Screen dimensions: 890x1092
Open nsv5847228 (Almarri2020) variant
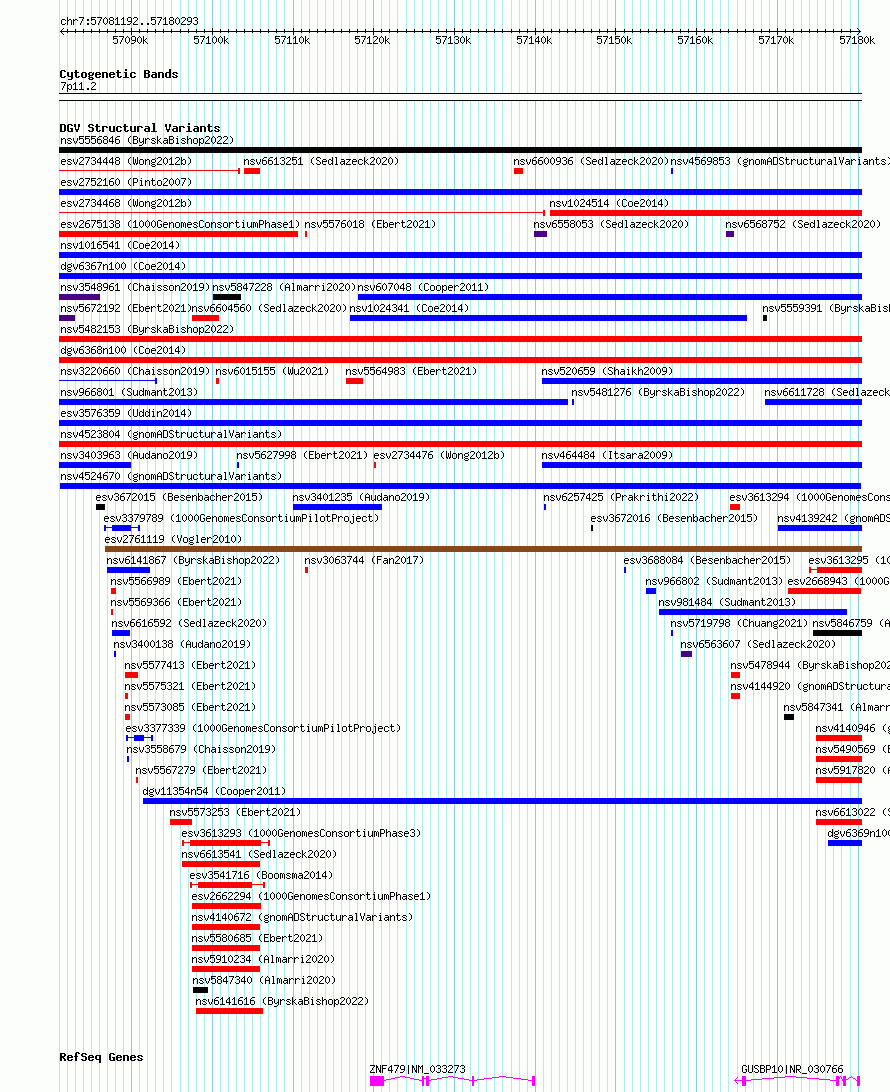coord(284,287)
